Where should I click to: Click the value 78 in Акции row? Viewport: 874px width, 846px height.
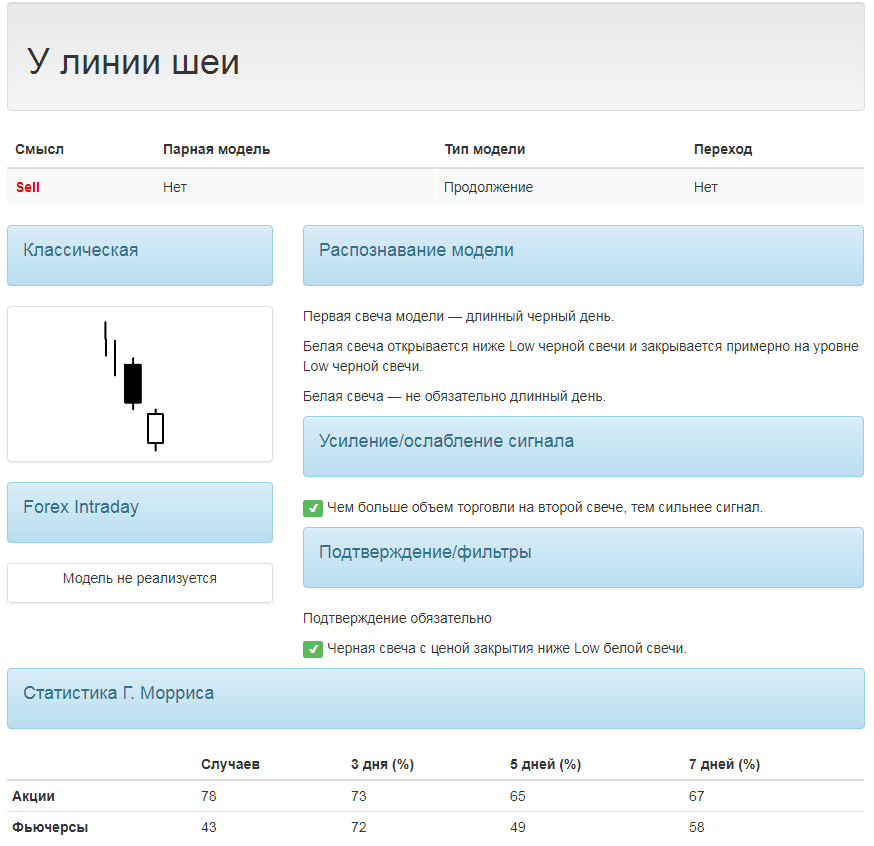(208, 796)
